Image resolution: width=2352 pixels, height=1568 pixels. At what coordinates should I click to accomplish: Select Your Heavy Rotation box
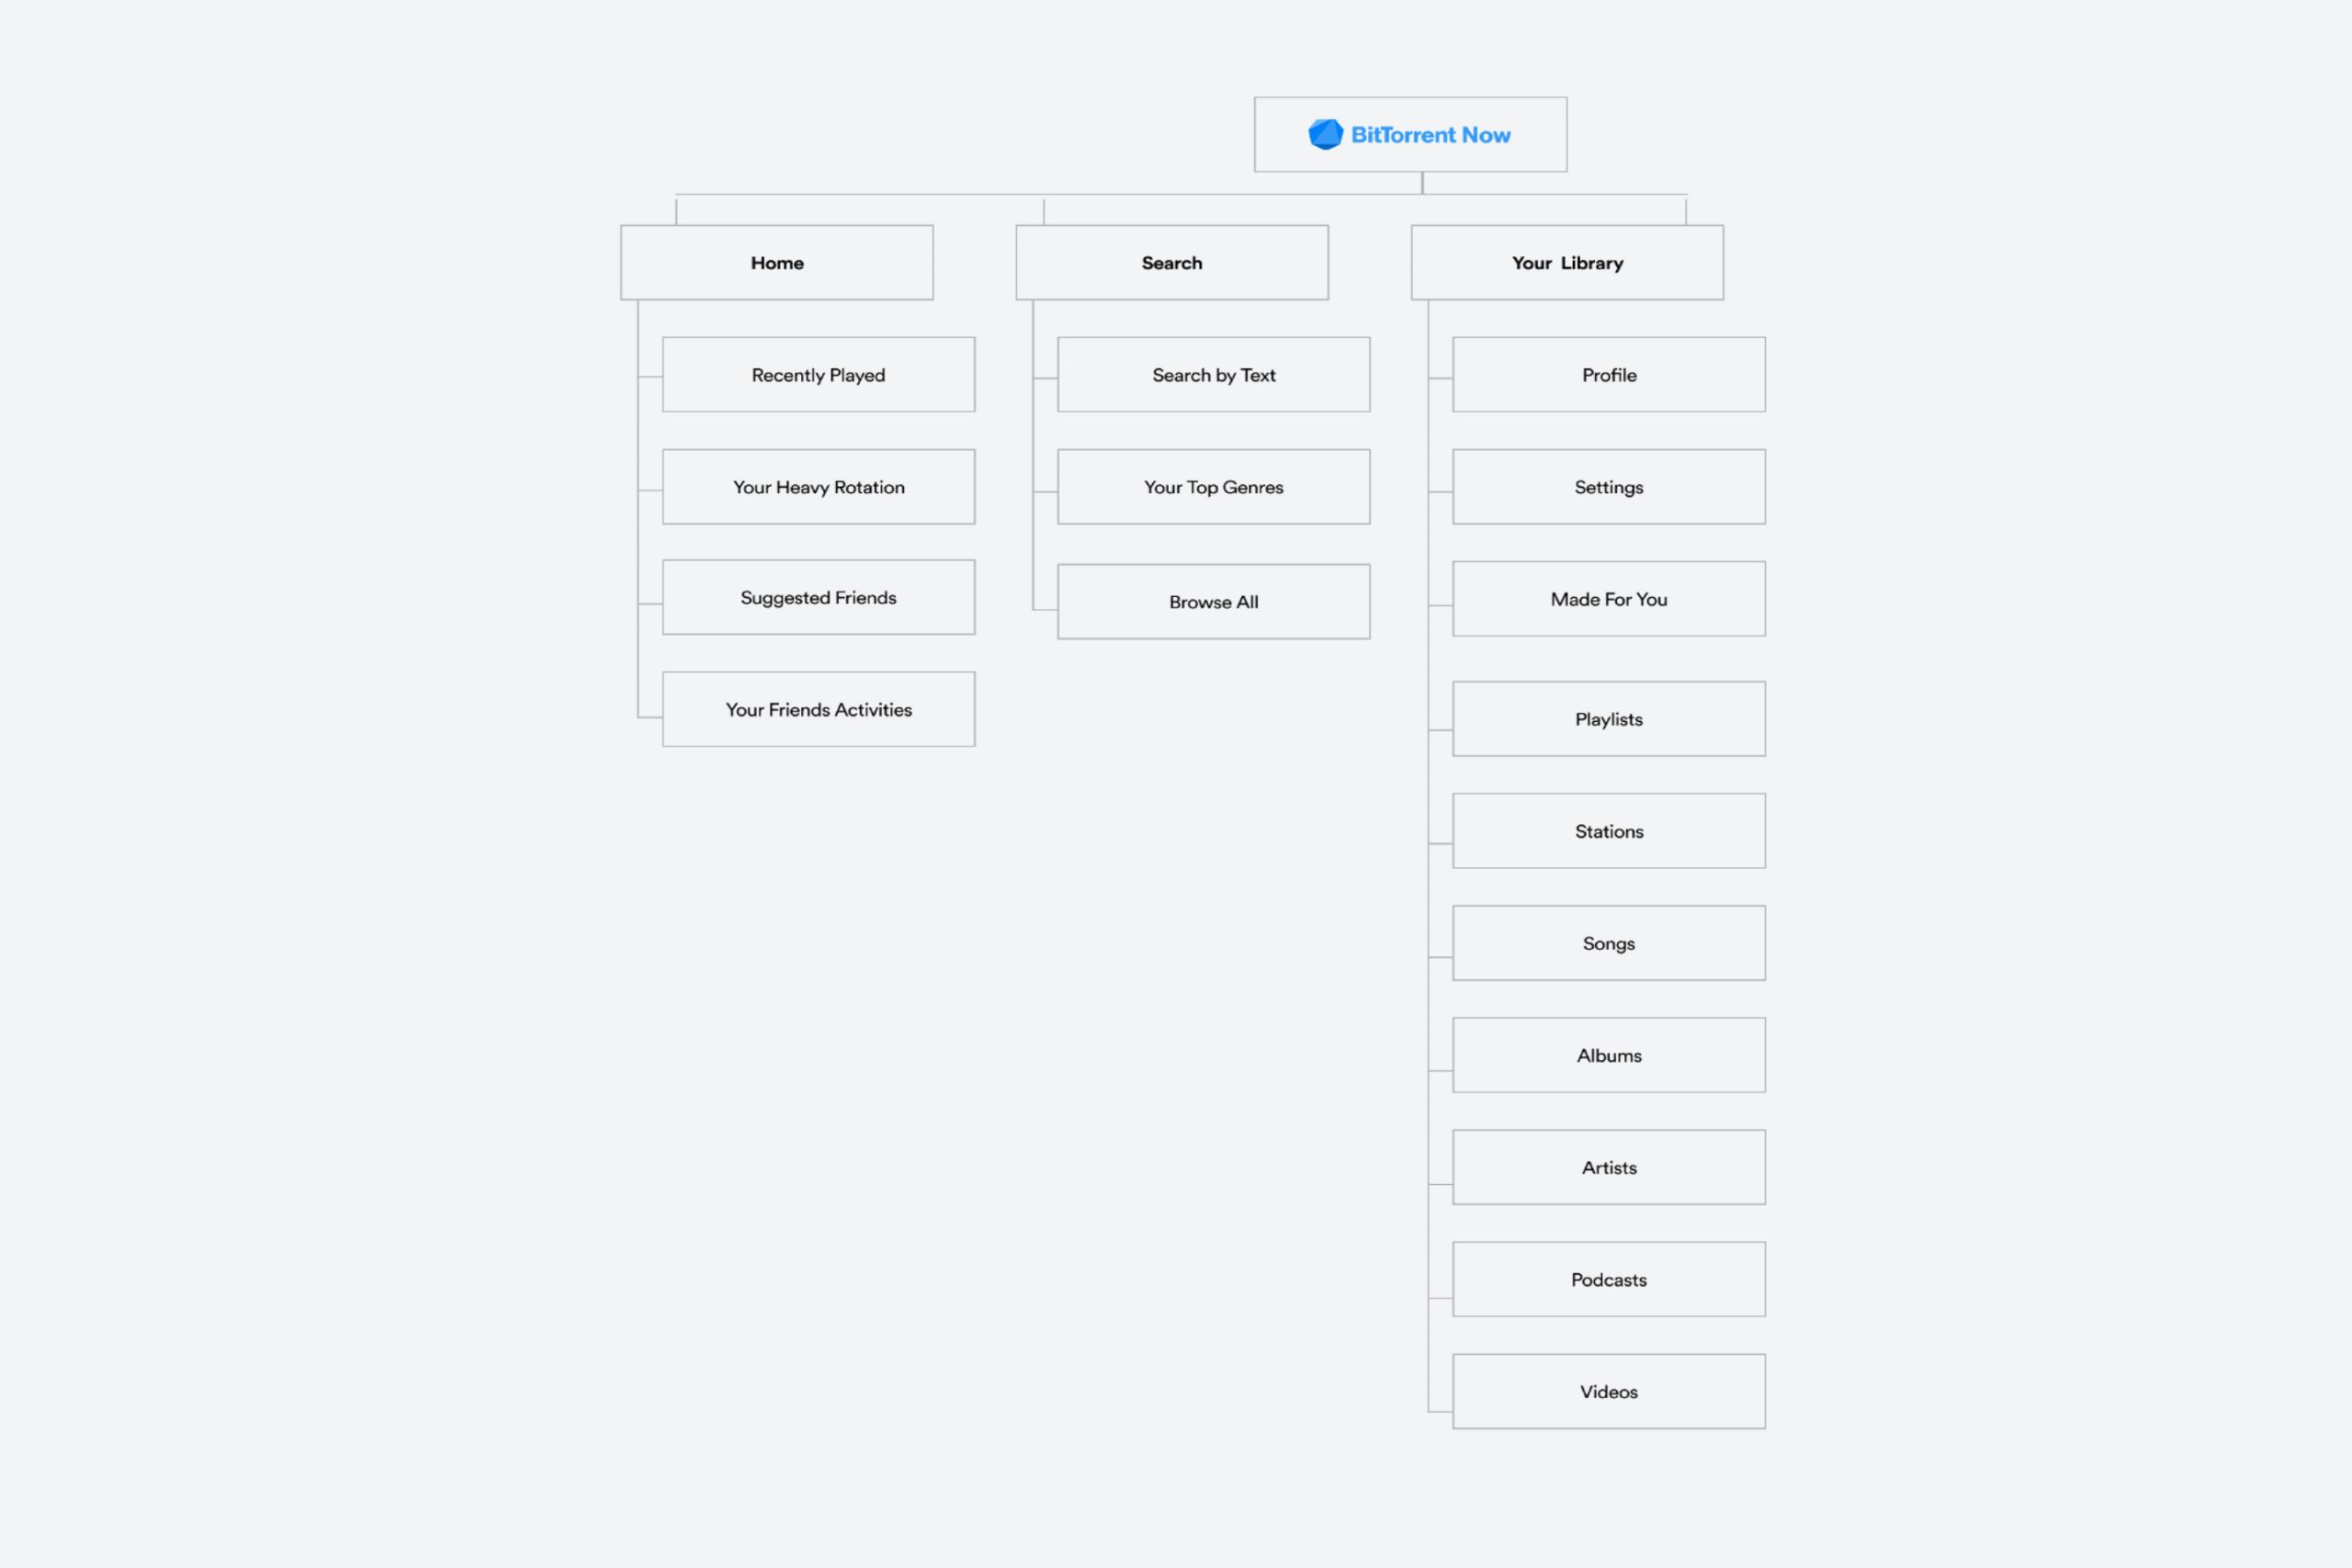[x=818, y=487]
